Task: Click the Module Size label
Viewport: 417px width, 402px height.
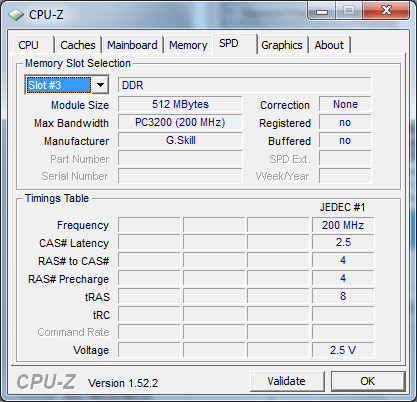Action: pos(80,105)
